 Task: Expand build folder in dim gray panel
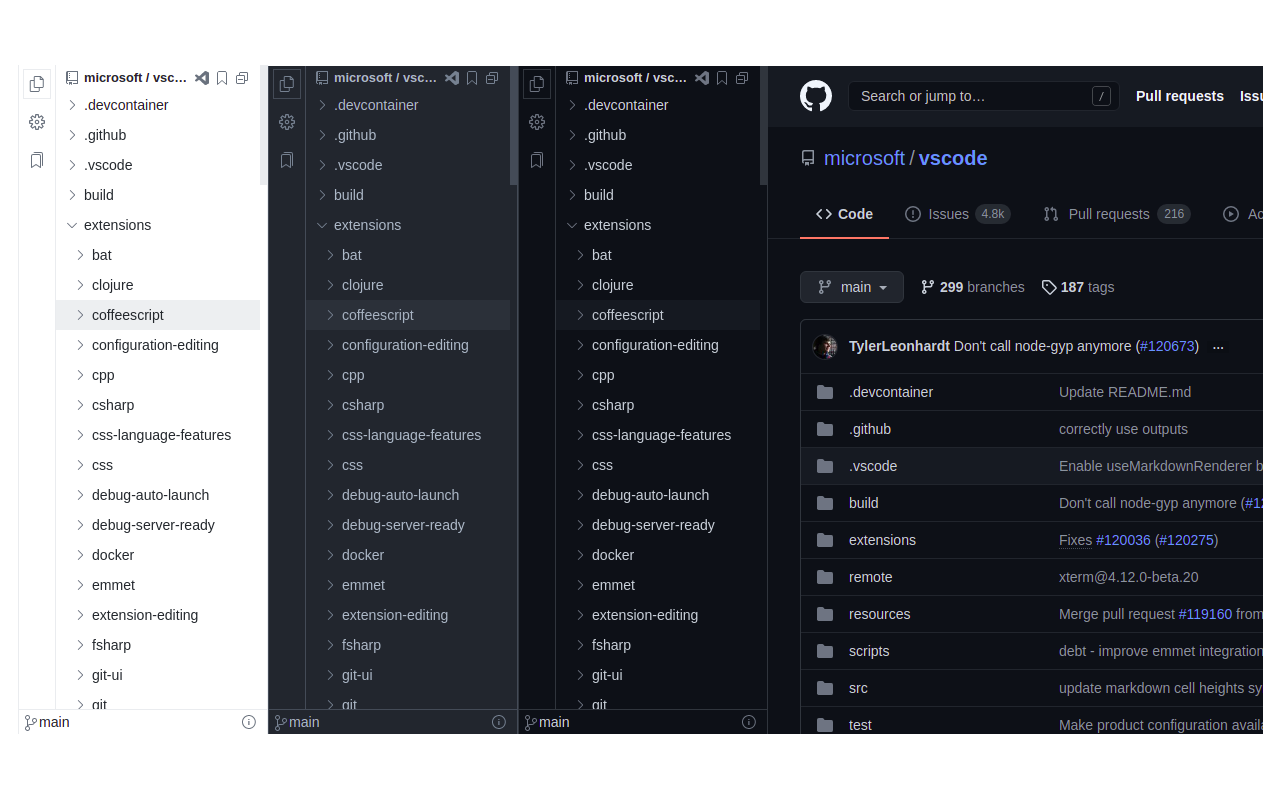coord(322,195)
